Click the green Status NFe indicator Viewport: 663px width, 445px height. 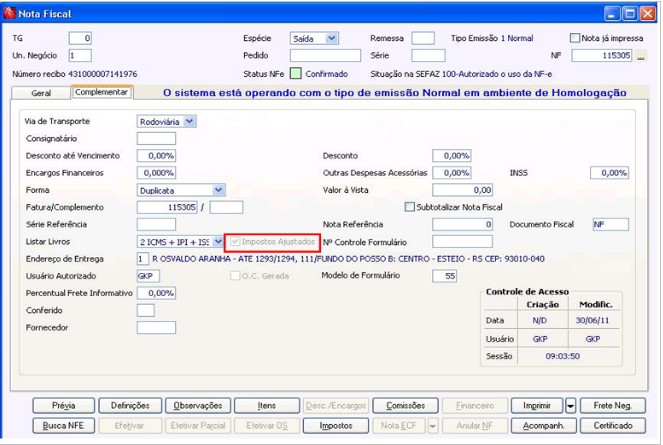point(296,74)
